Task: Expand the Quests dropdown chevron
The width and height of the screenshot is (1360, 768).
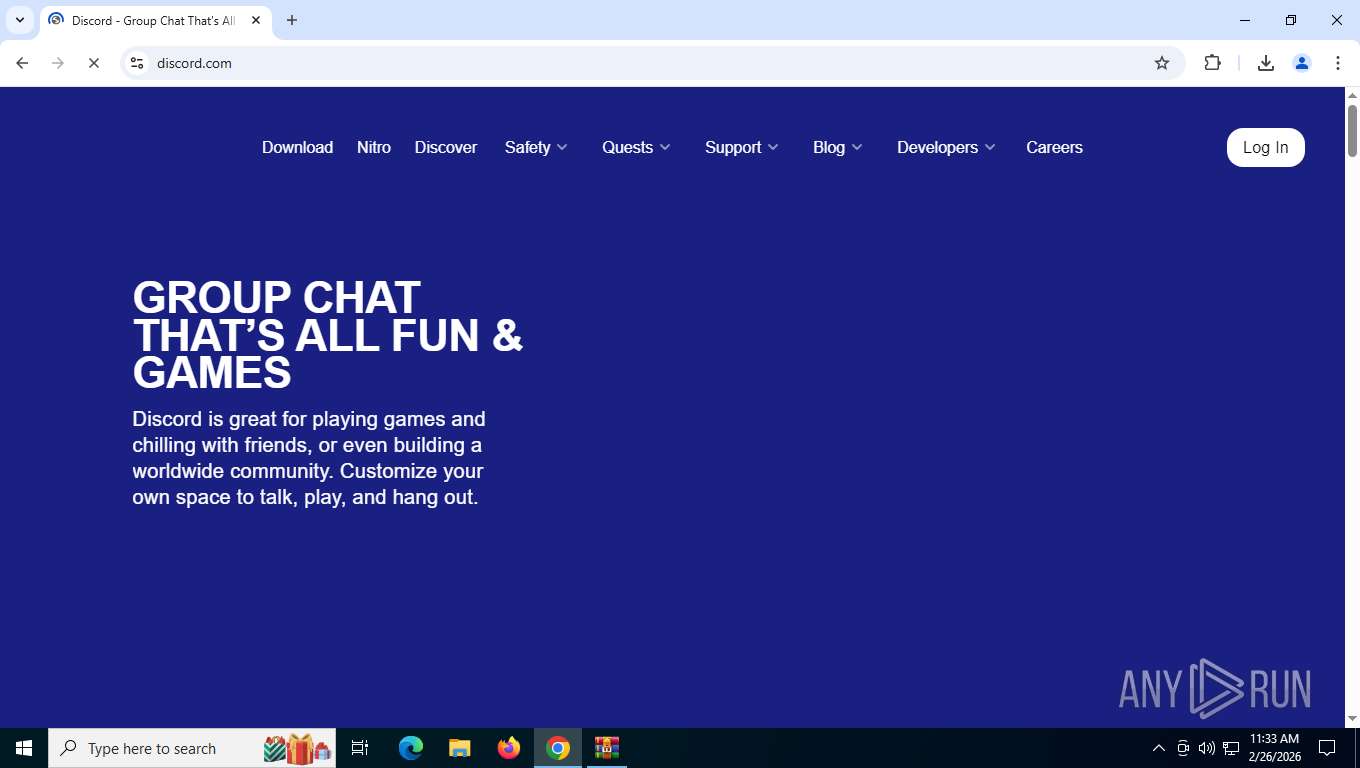Action: pos(665,147)
